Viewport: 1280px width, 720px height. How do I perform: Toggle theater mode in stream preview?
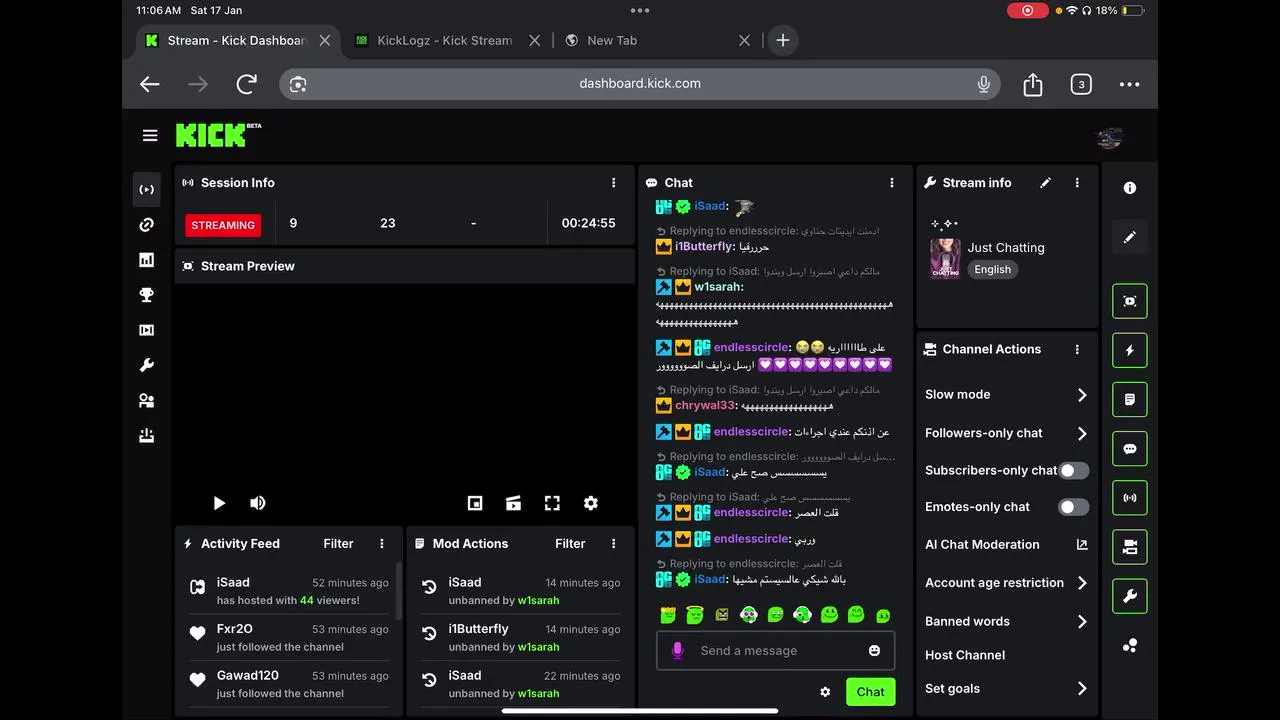point(513,503)
